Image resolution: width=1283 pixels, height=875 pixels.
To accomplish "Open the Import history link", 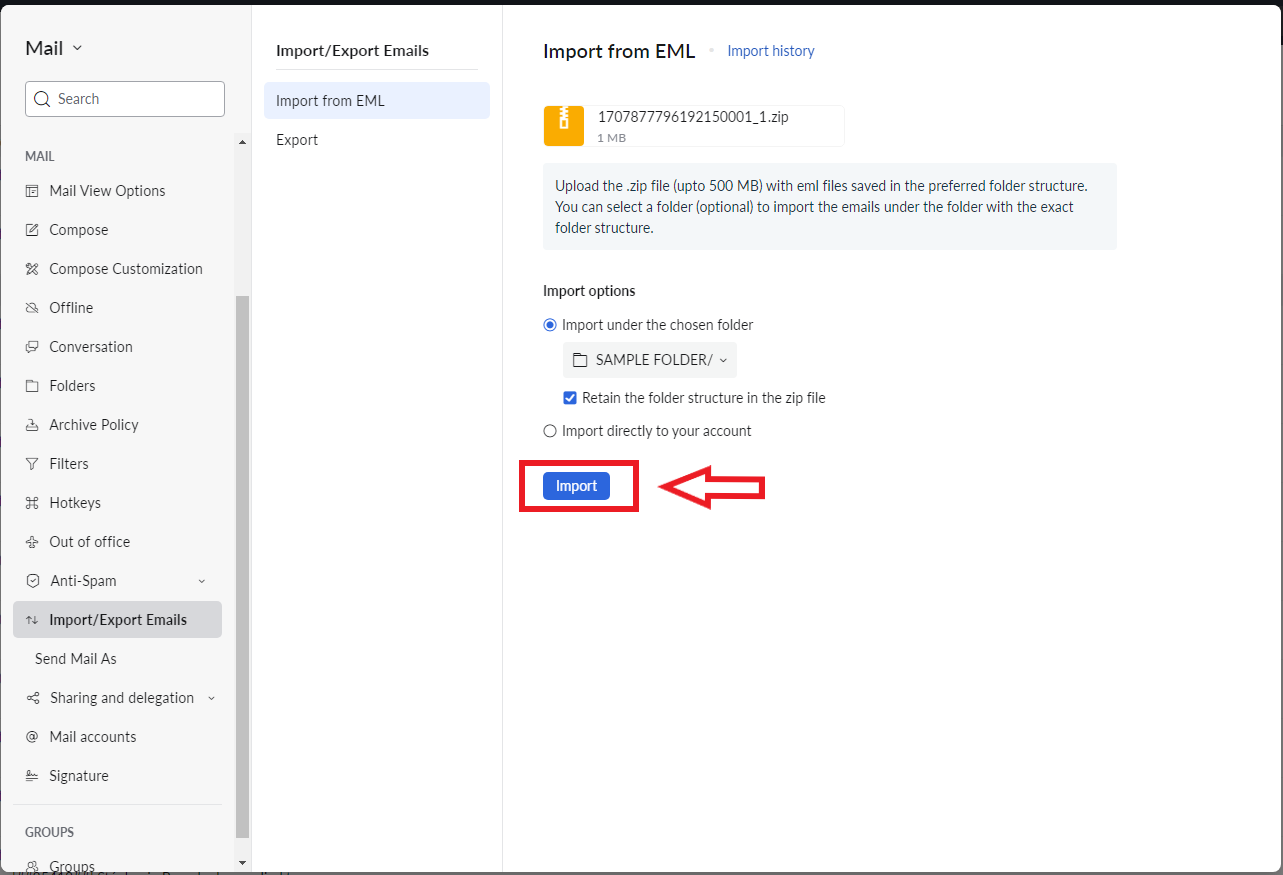I will pyautogui.click(x=770, y=51).
